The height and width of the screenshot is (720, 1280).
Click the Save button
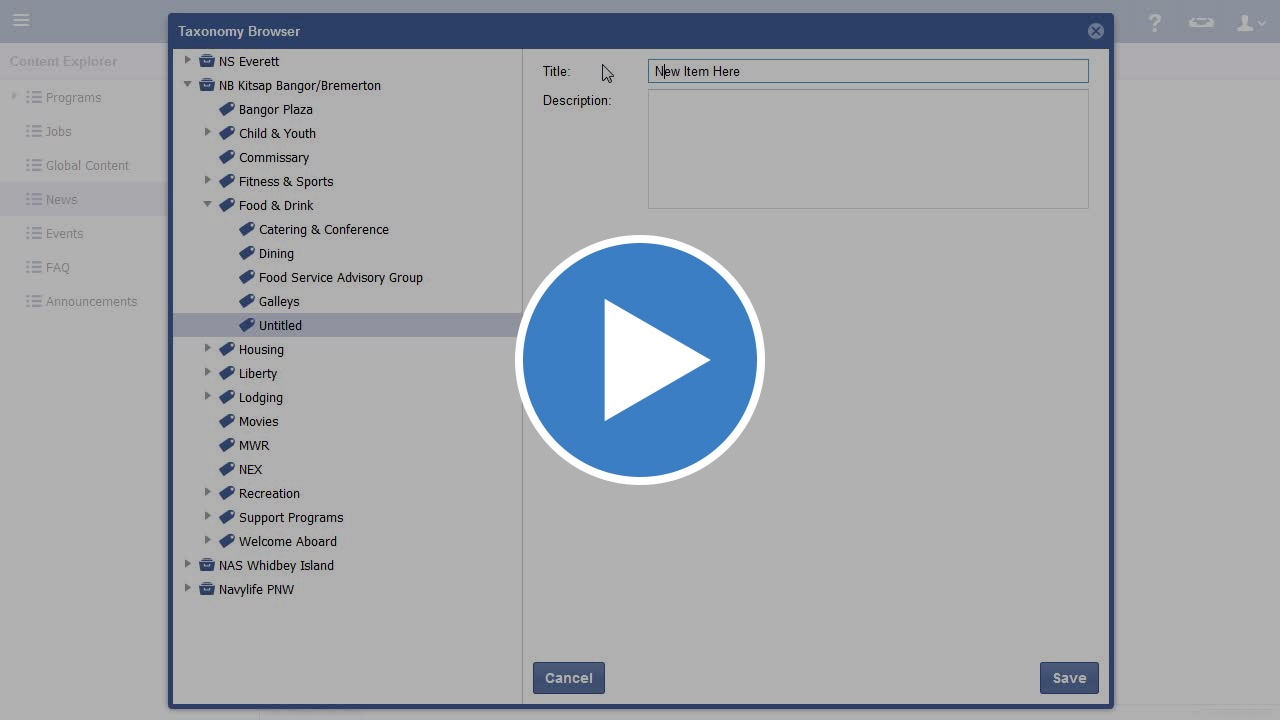[x=1069, y=678]
